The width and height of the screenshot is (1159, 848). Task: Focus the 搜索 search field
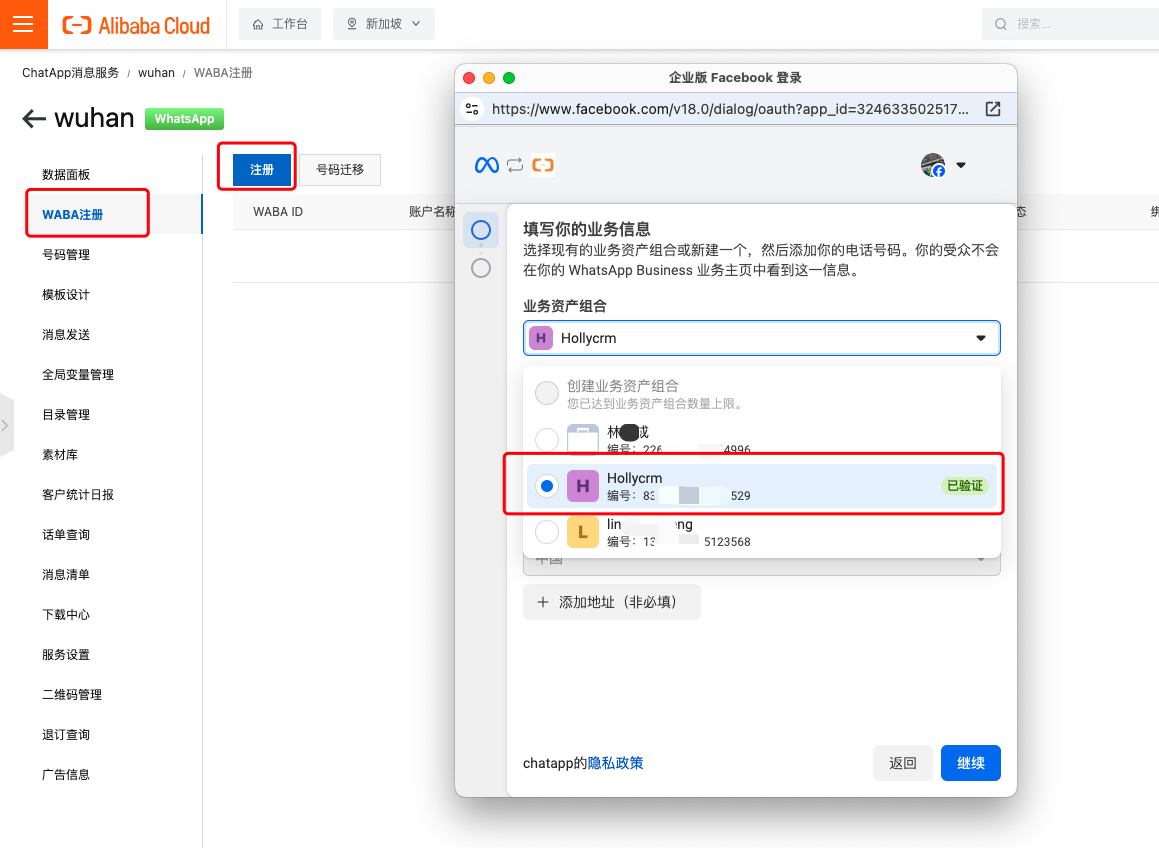1072,24
